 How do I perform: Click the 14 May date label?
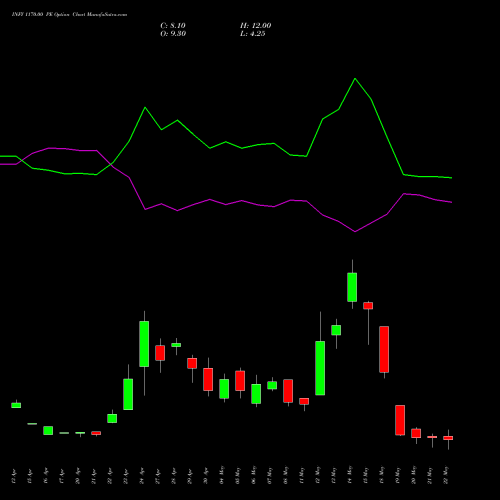350,475
